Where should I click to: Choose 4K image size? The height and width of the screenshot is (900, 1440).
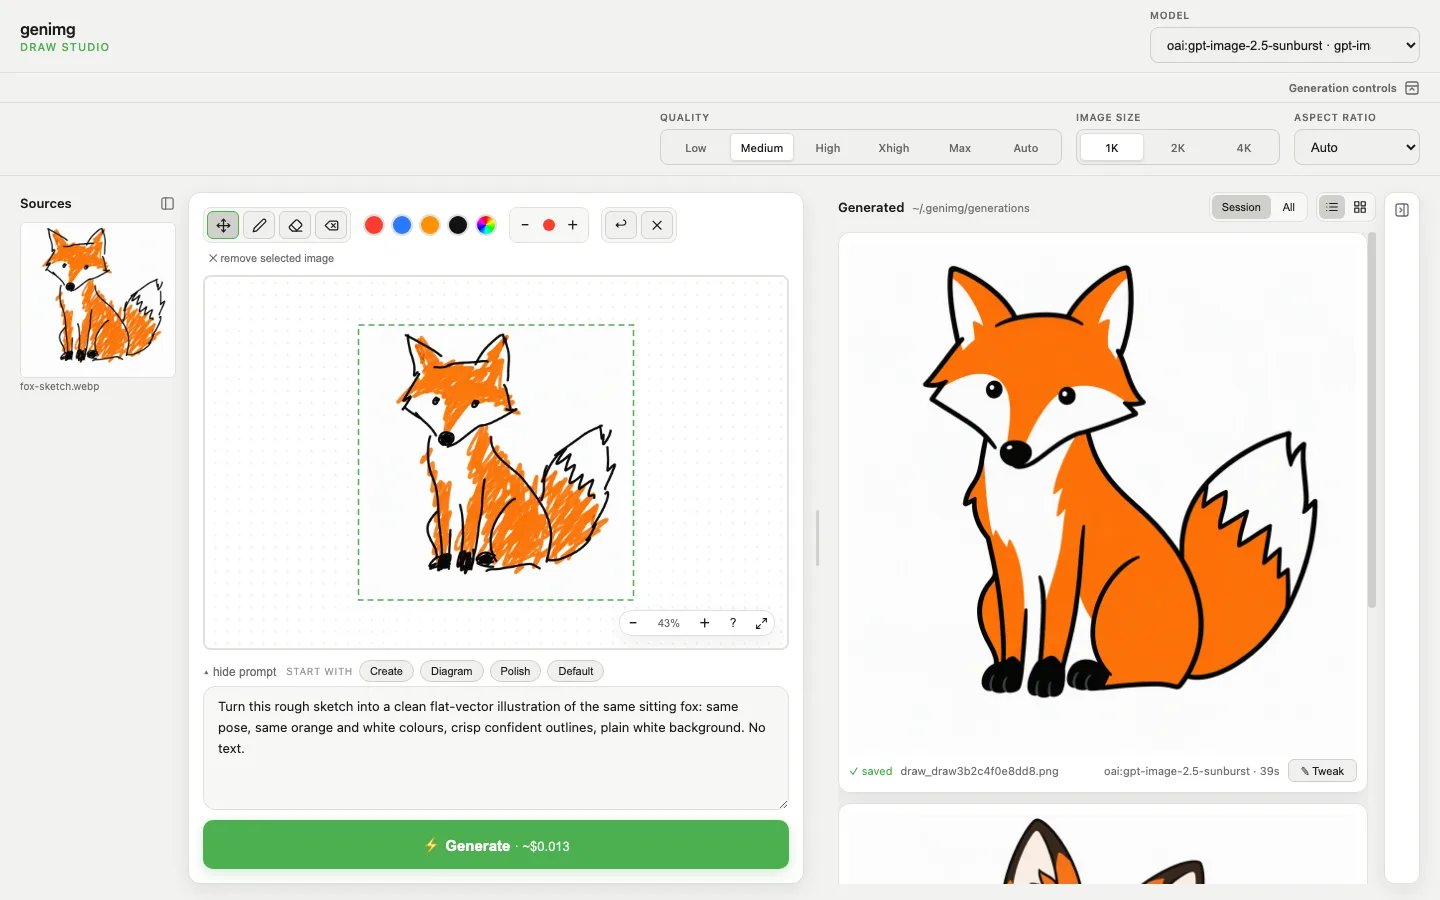1244,148
